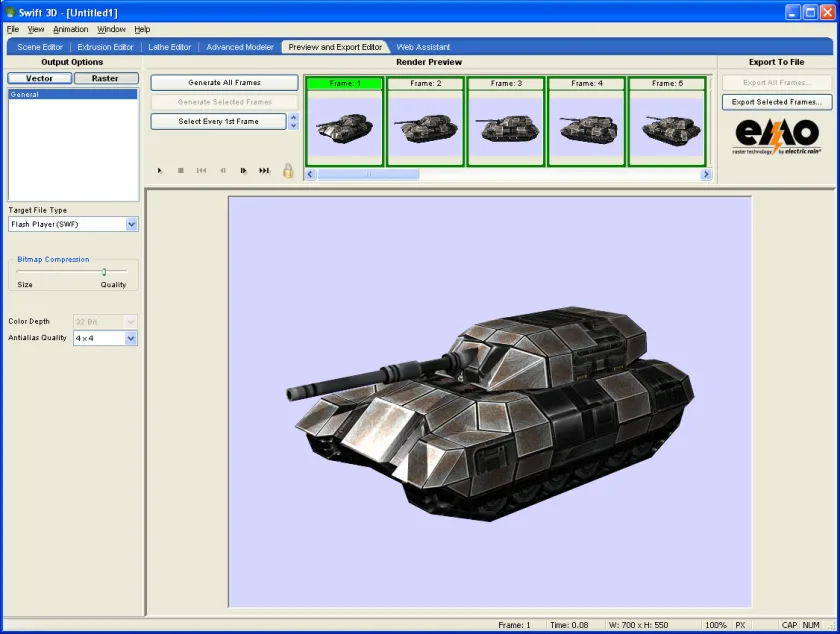The height and width of the screenshot is (634, 840).
Task: Step back one frame icon
Action: (222, 170)
